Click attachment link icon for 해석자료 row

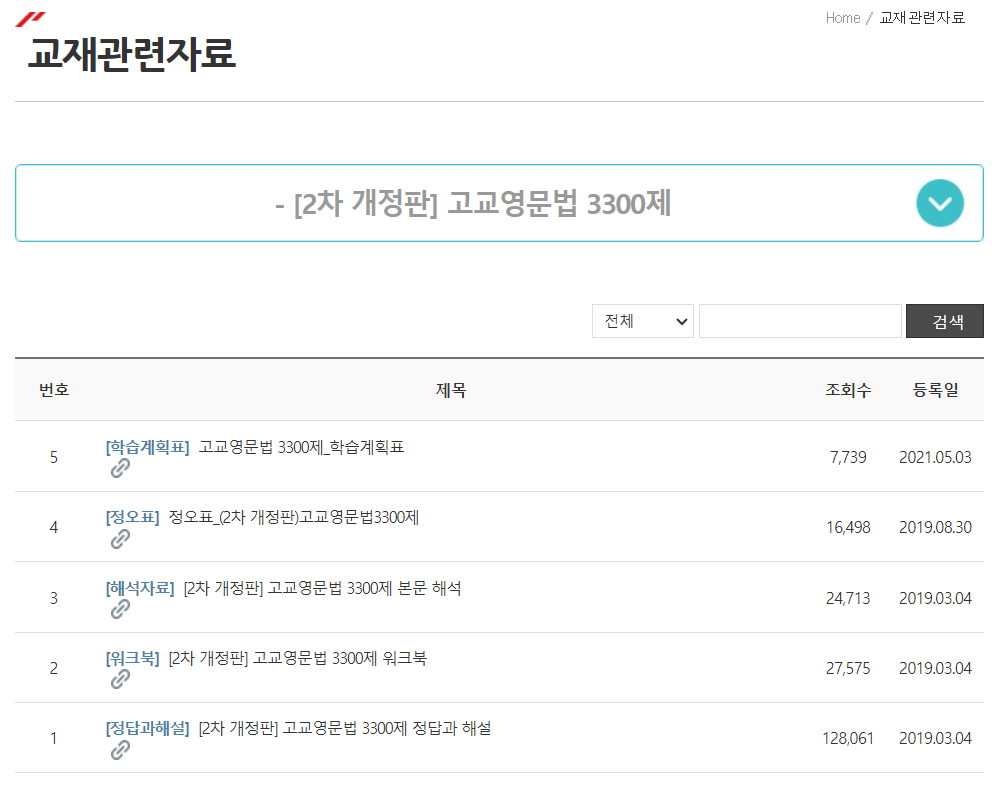click(x=120, y=609)
